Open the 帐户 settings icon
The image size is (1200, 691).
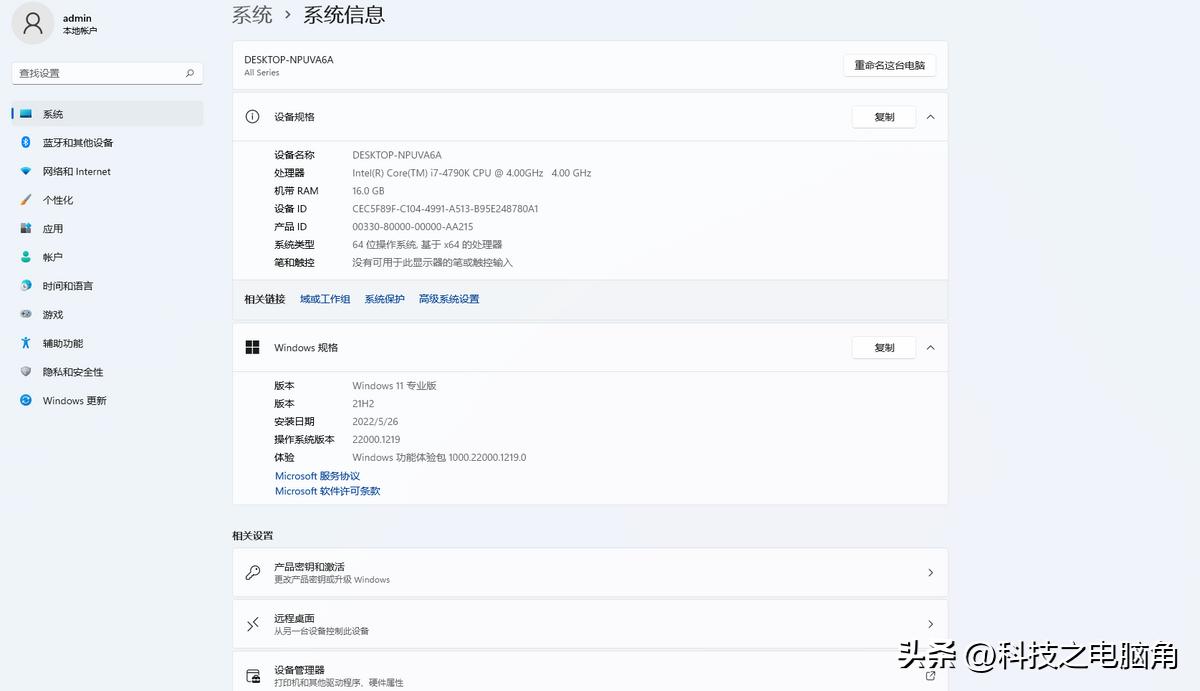coord(25,256)
